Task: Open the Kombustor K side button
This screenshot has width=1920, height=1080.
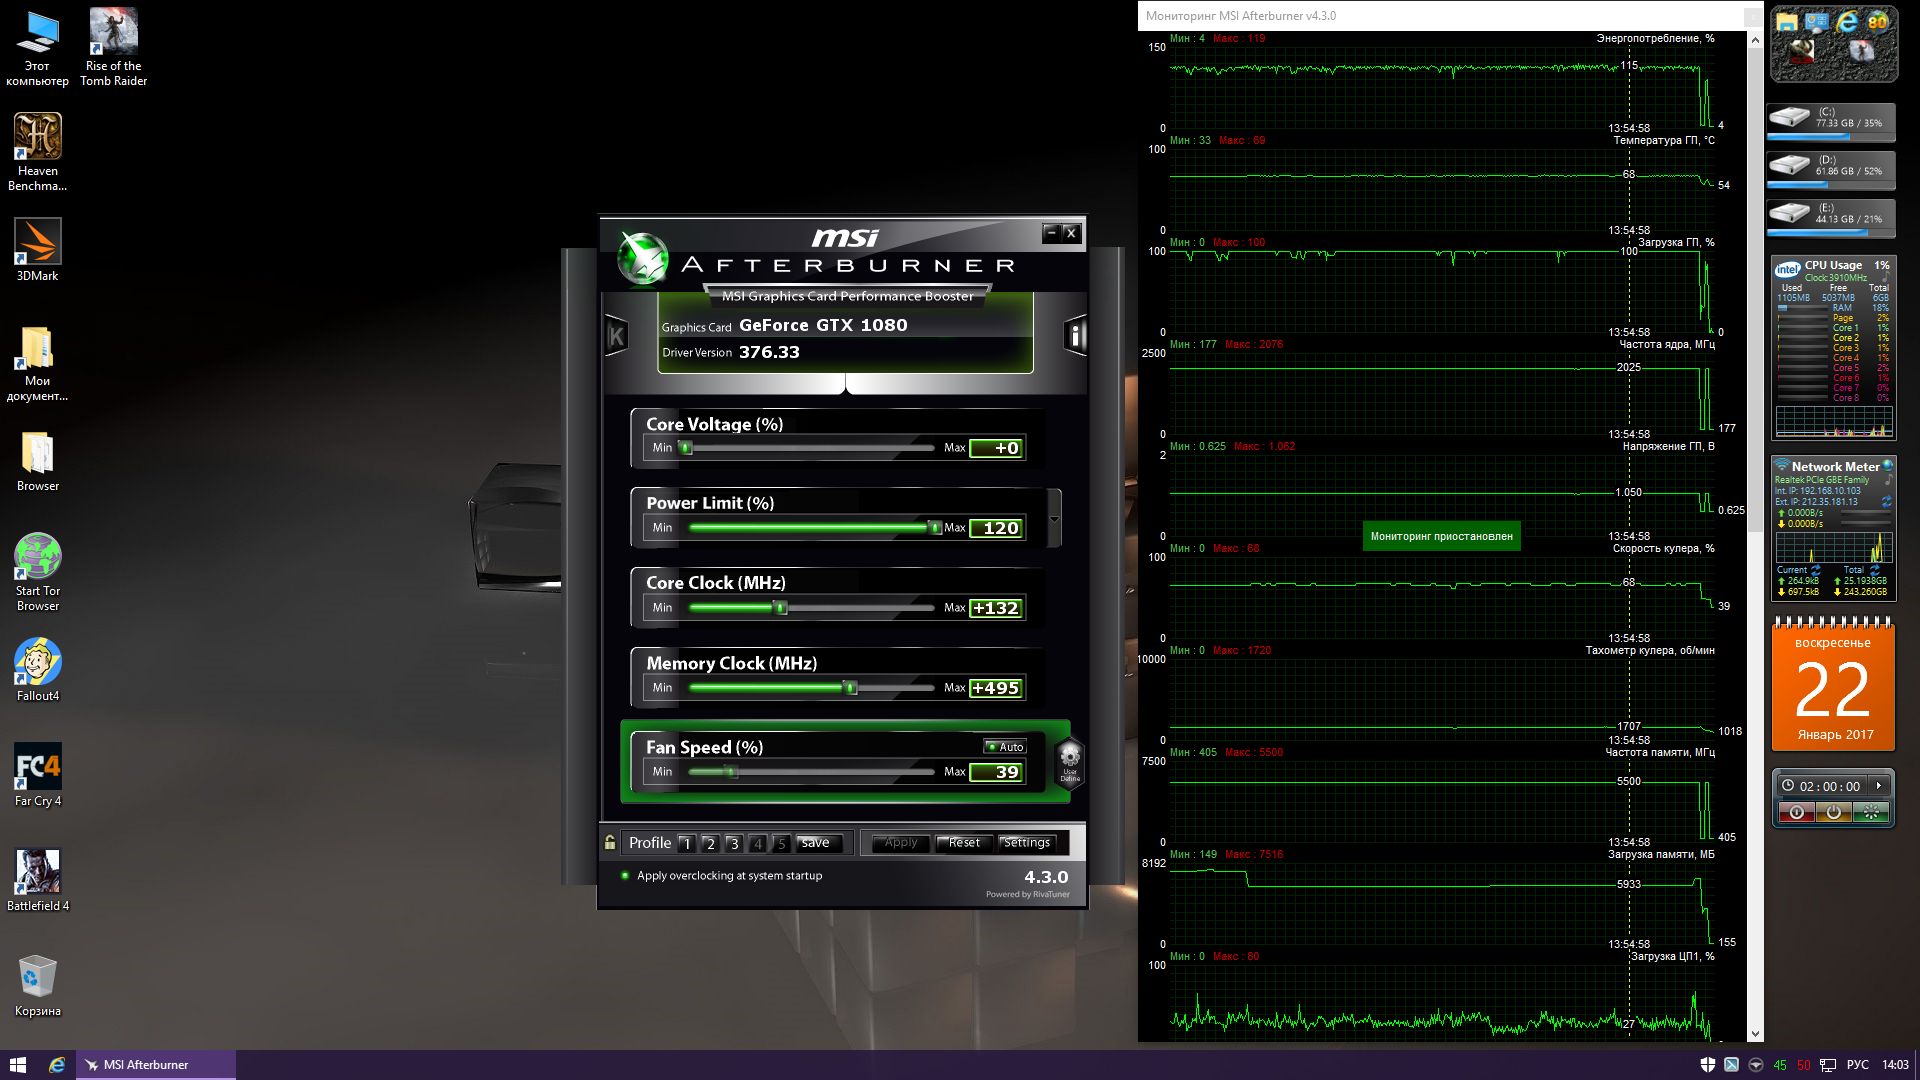Action: click(617, 336)
